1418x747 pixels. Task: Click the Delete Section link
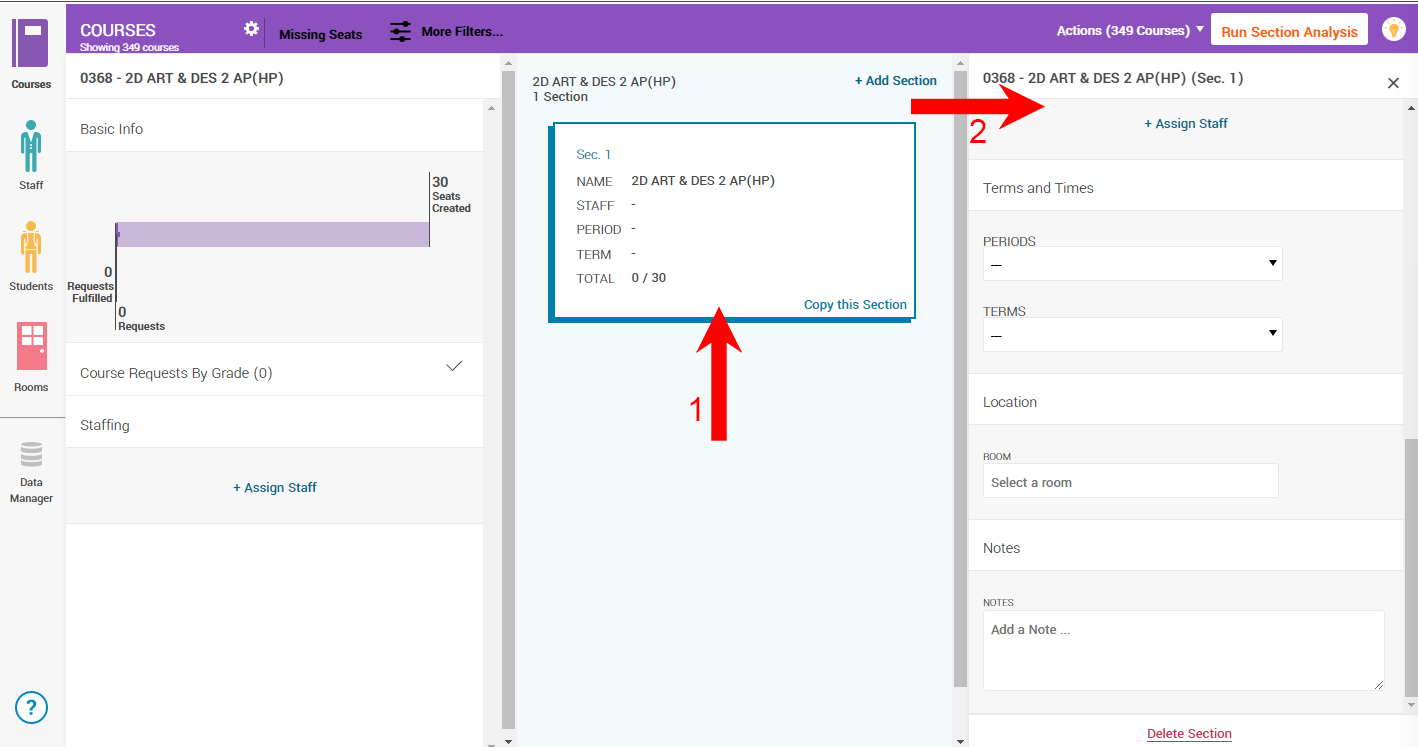(1188, 734)
